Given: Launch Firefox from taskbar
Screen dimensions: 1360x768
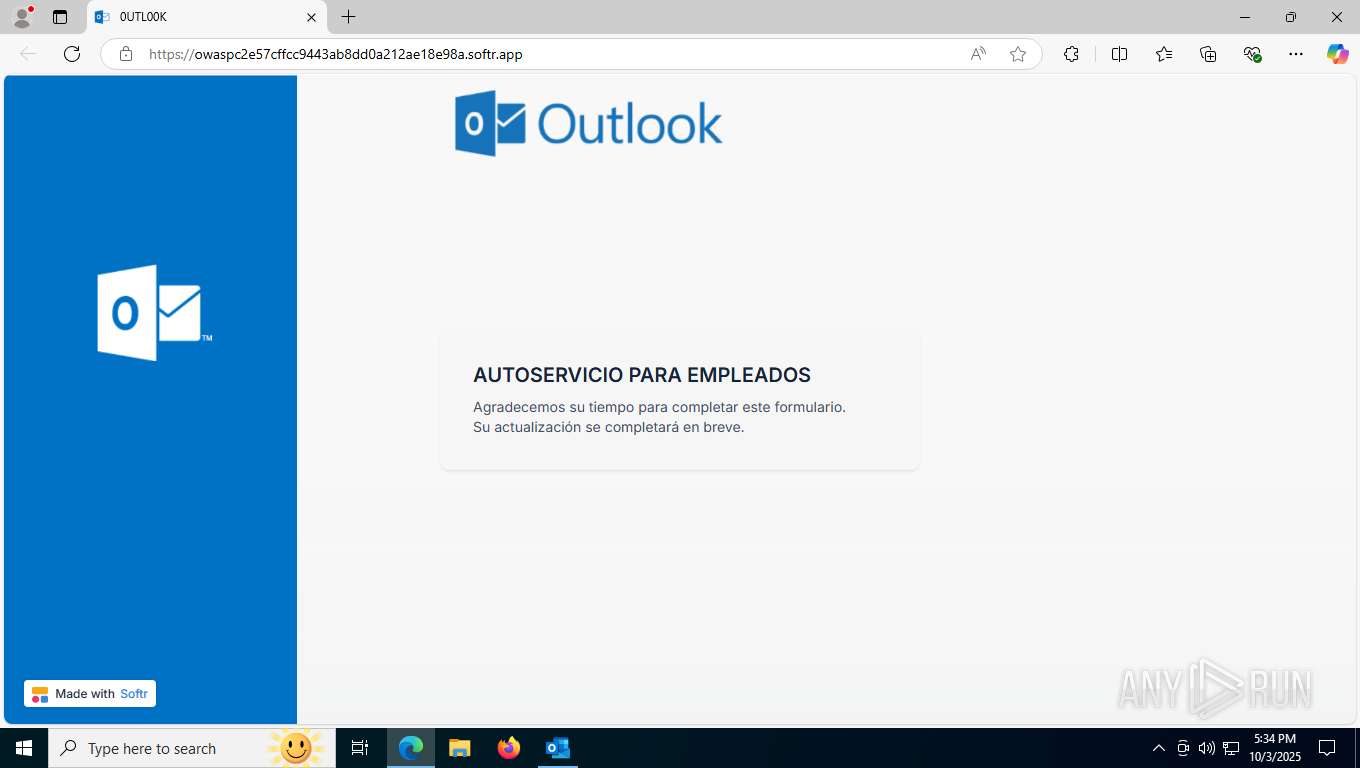Looking at the screenshot, I should (509, 748).
